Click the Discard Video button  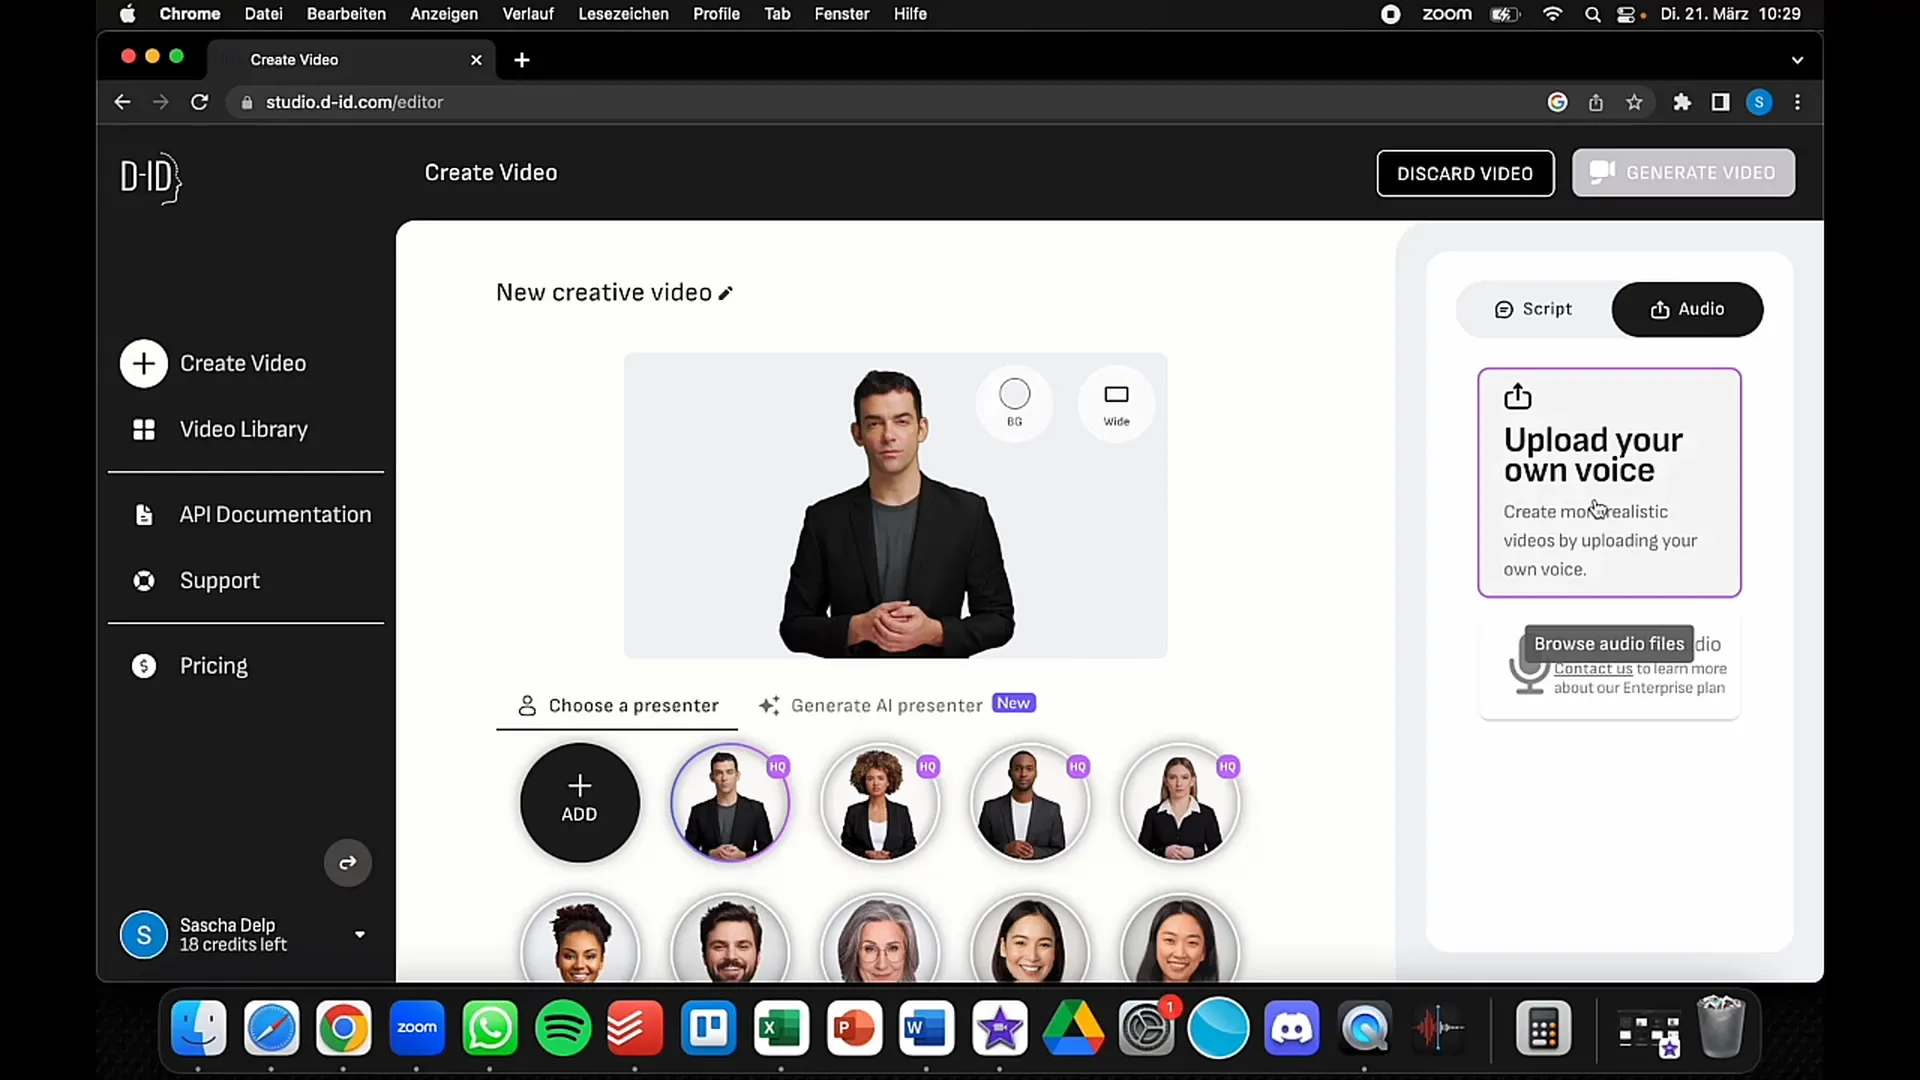(x=1464, y=171)
